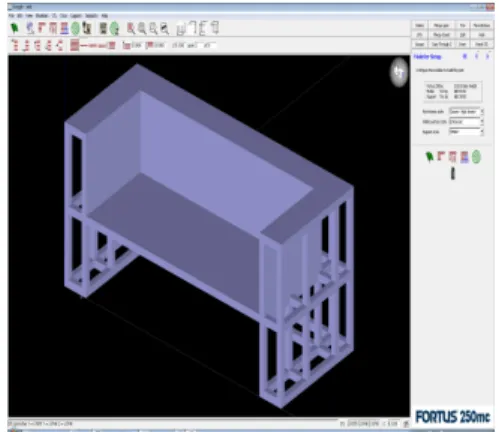
Task: Click the first magnifier zoom icon in toolbar
Action: click(131, 29)
